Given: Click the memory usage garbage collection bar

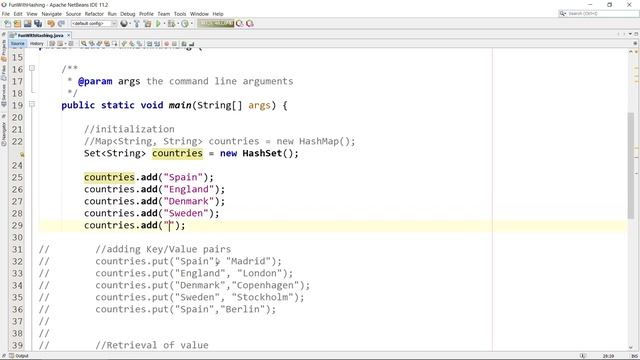Looking at the screenshot, I should (216, 23).
